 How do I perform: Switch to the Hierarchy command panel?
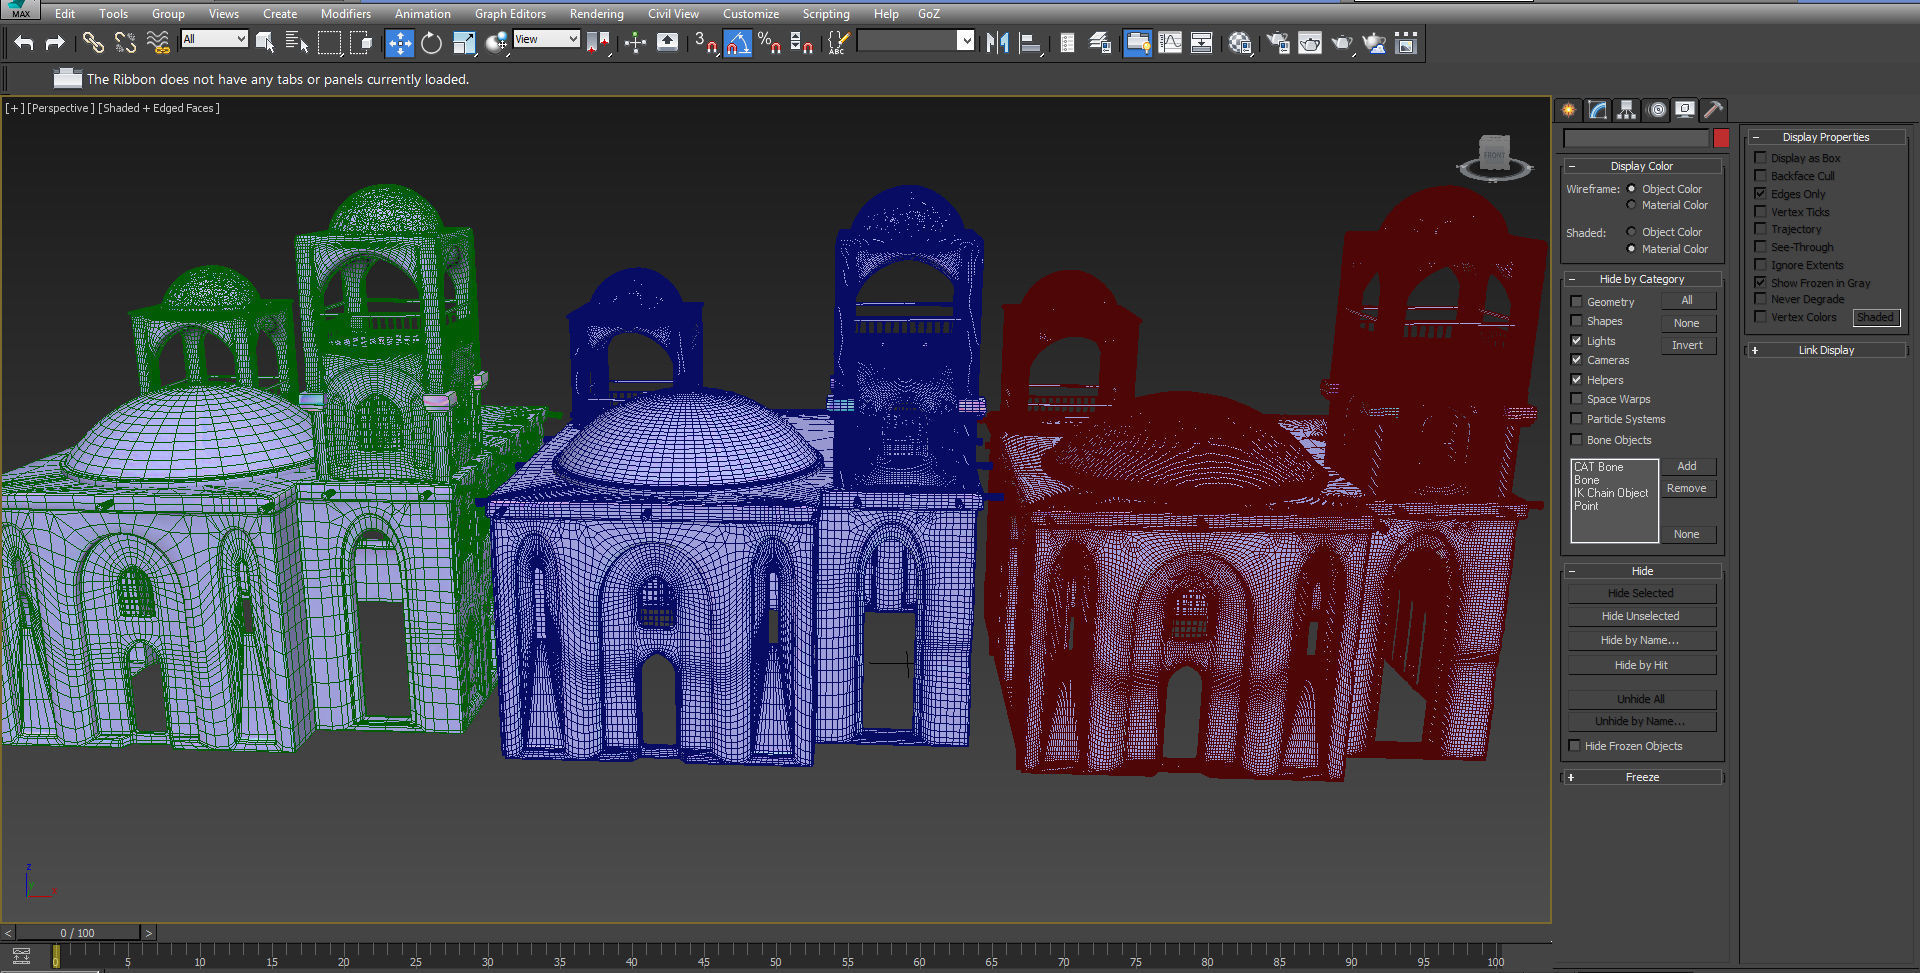point(1627,110)
